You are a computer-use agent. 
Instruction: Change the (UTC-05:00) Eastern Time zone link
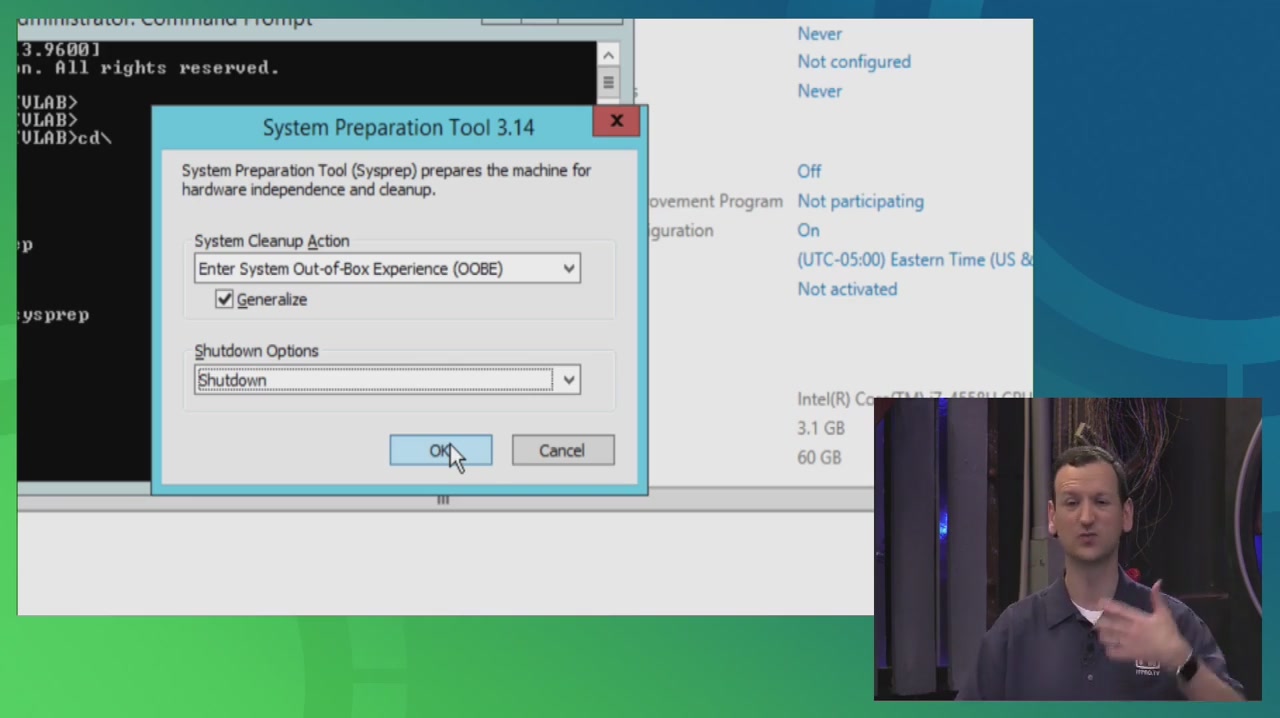pyautogui.click(x=914, y=260)
